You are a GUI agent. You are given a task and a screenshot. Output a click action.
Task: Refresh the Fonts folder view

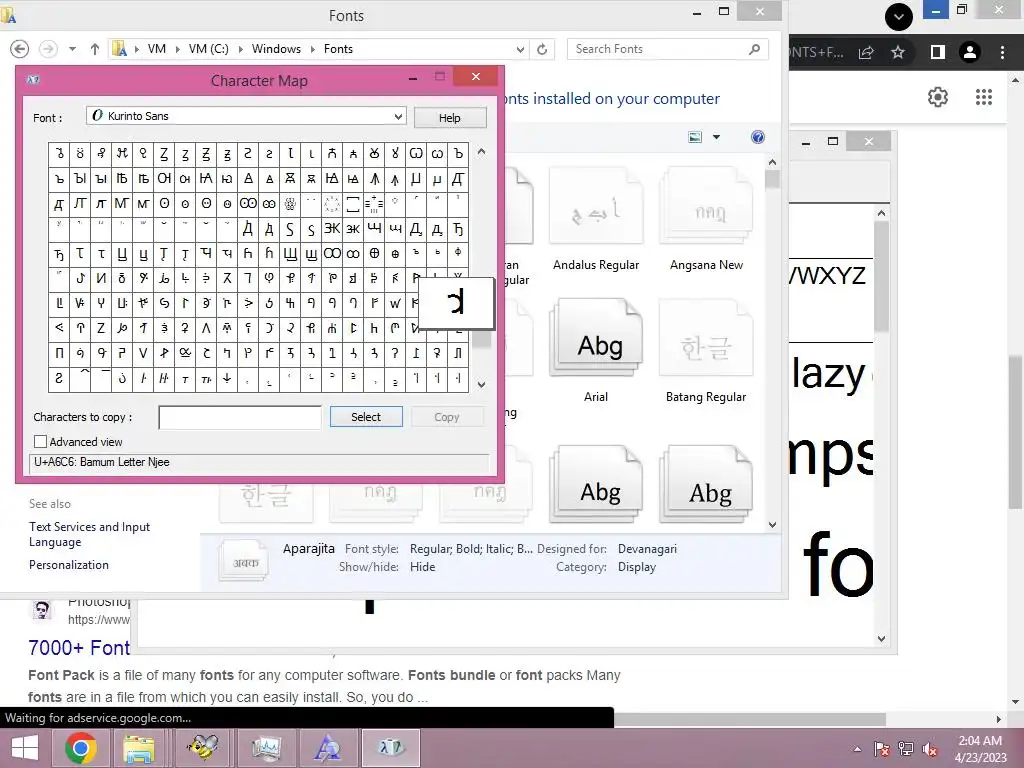pyautogui.click(x=542, y=49)
